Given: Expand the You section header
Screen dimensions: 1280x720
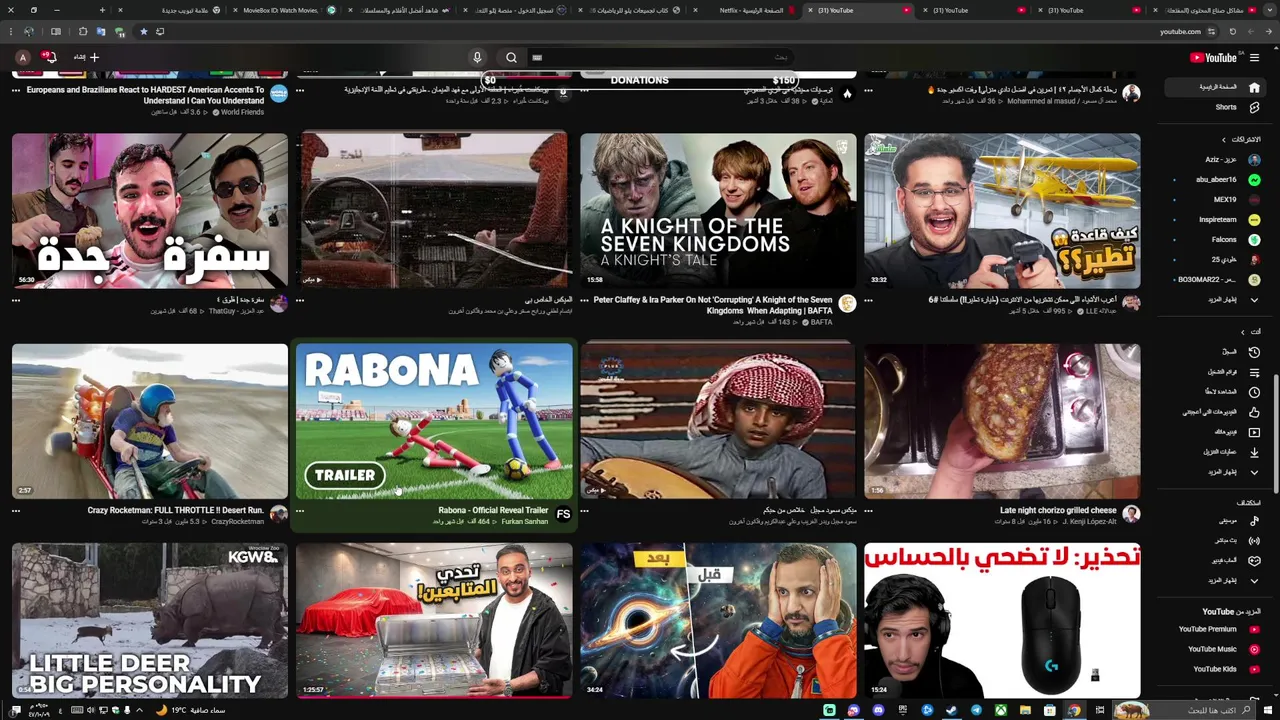Looking at the screenshot, I should click(x=1250, y=331).
